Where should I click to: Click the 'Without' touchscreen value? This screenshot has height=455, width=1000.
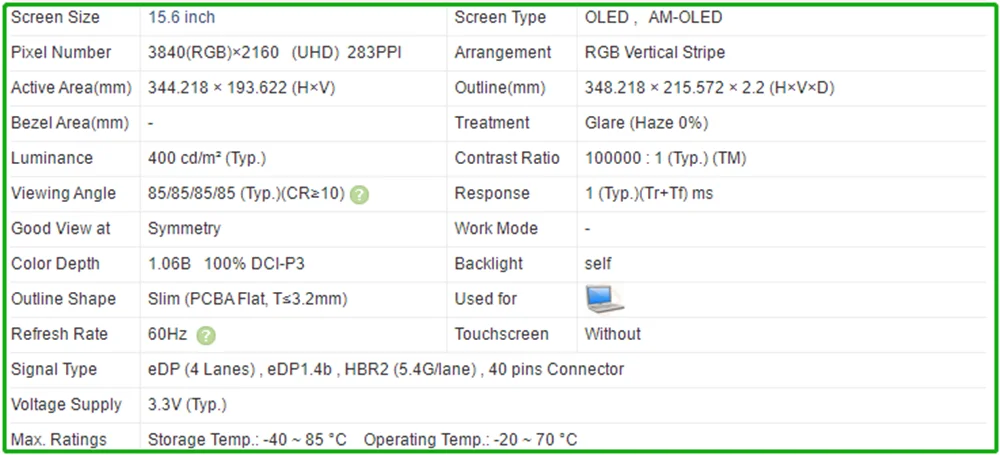[612, 334]
